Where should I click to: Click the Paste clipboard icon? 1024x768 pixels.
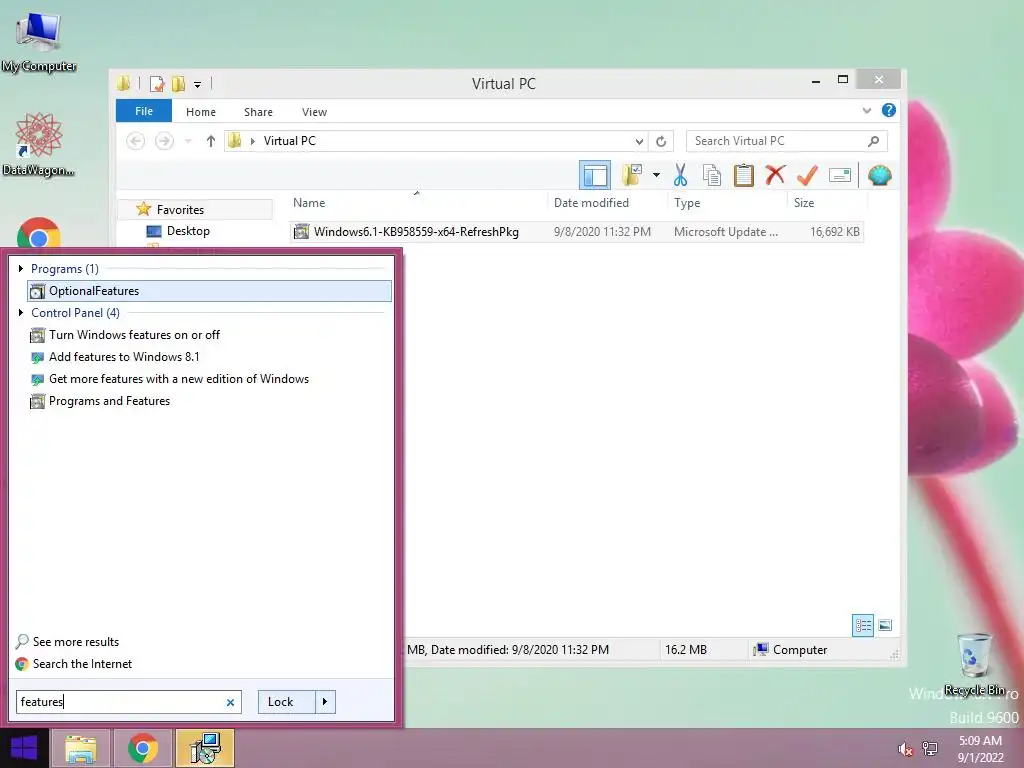(x=743, y=175)
